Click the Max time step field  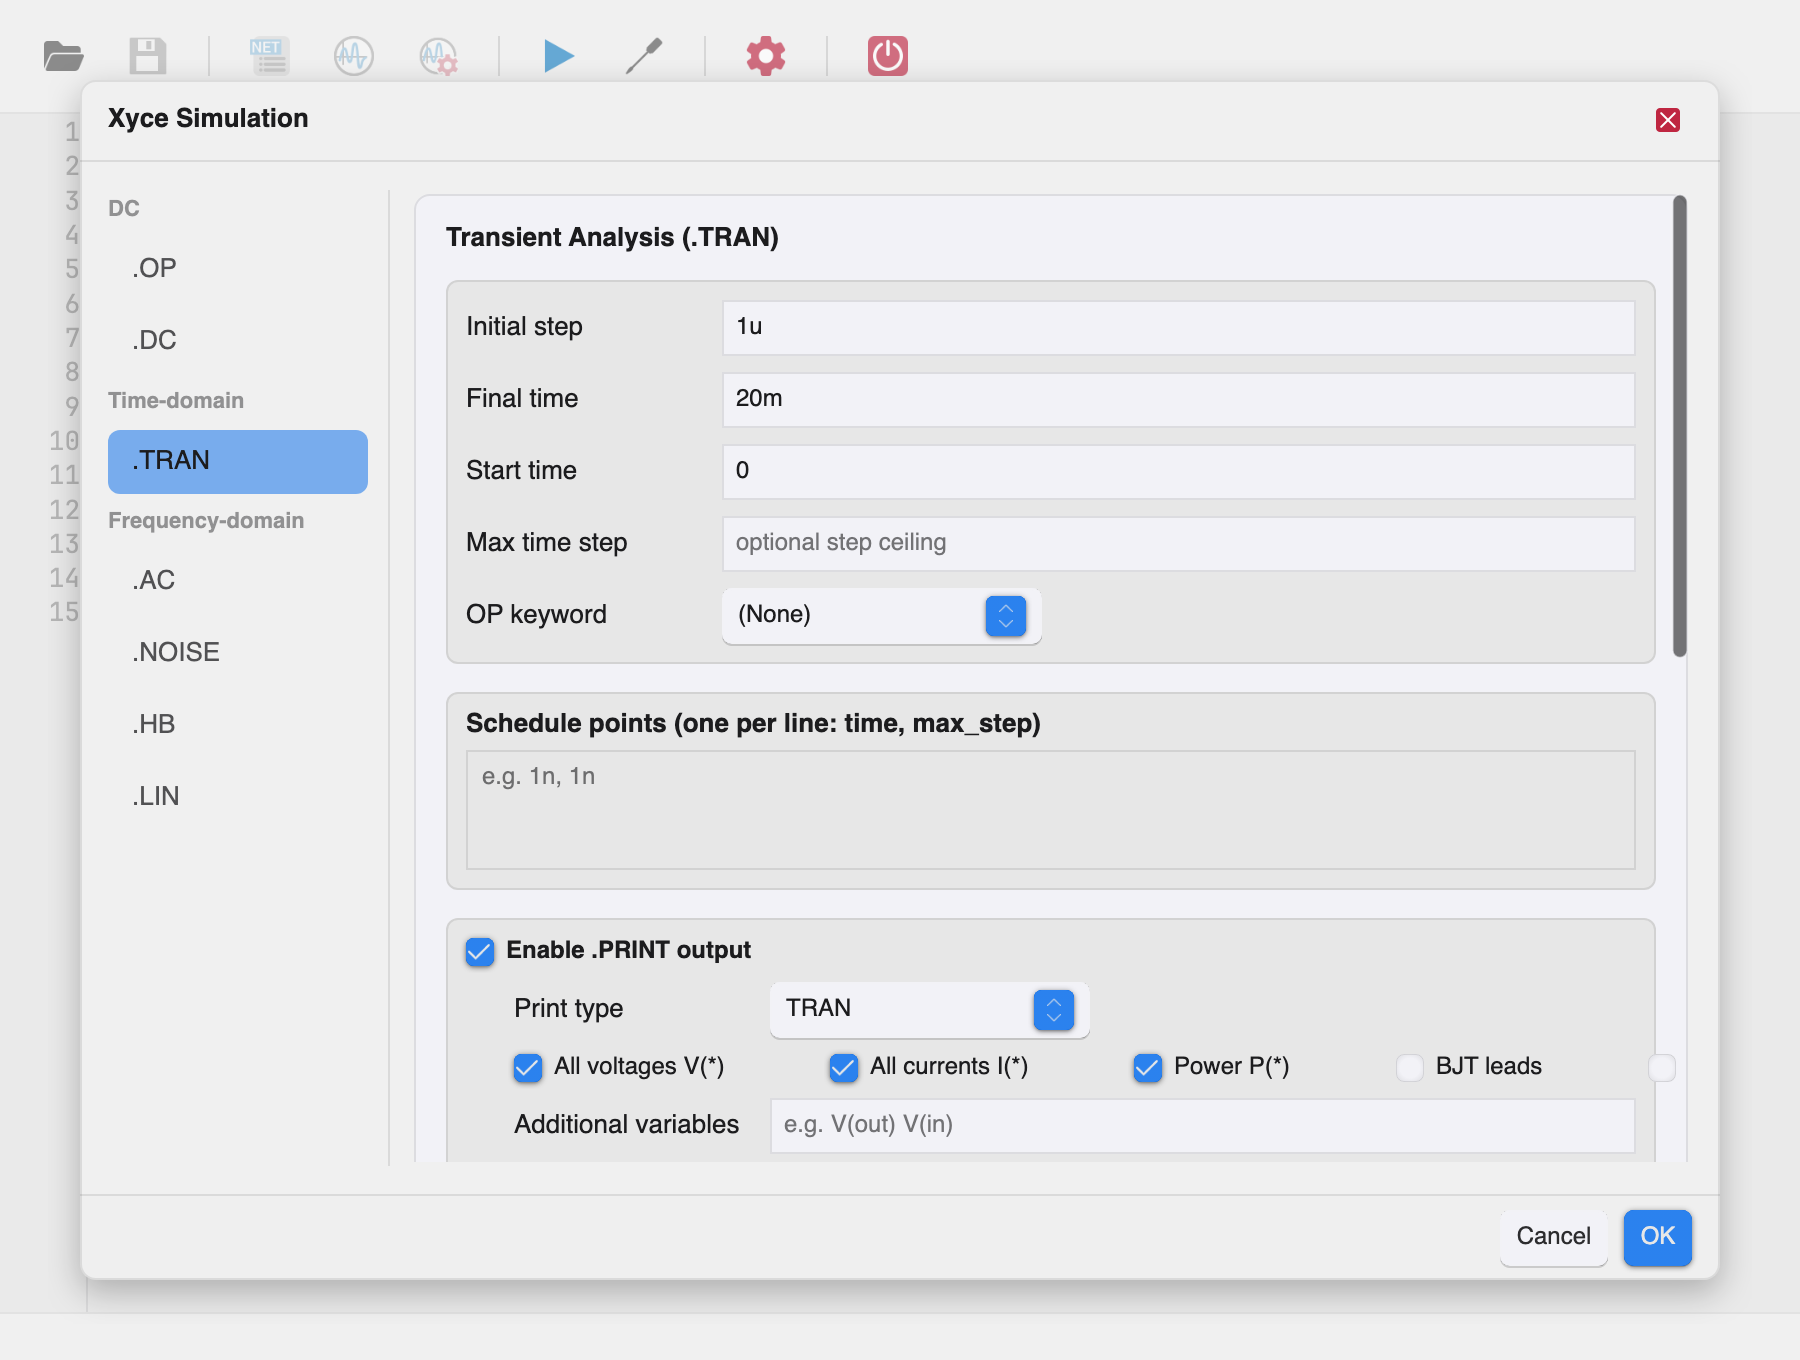point(1178,543)
